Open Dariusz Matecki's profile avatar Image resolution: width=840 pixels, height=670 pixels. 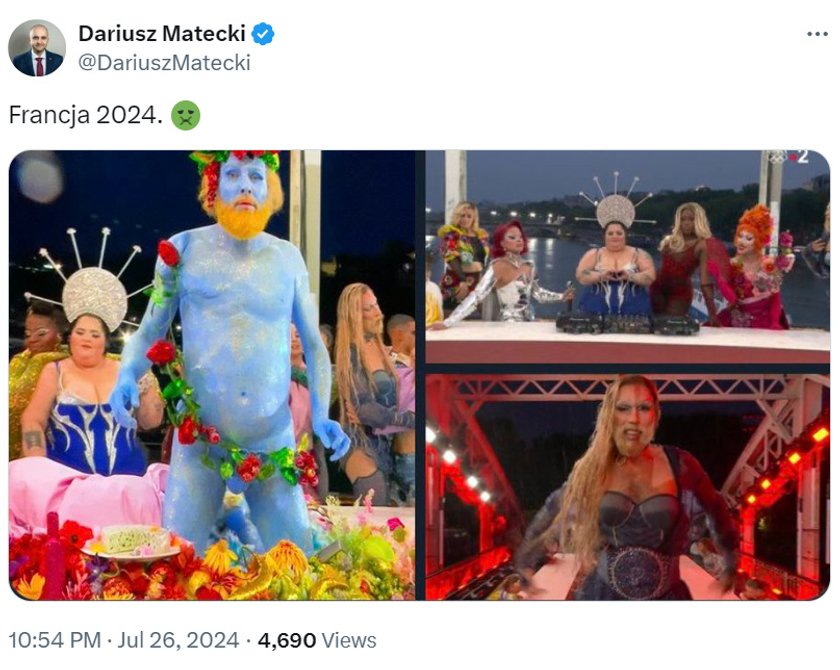[x=36, y=48]
